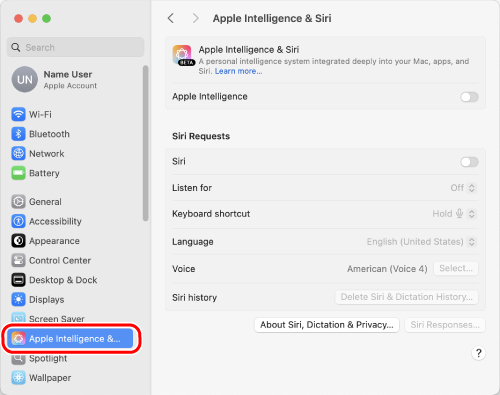Follow the Learn more link
The height and width of the screenshot is (395, 500).
tap(238, 71)
